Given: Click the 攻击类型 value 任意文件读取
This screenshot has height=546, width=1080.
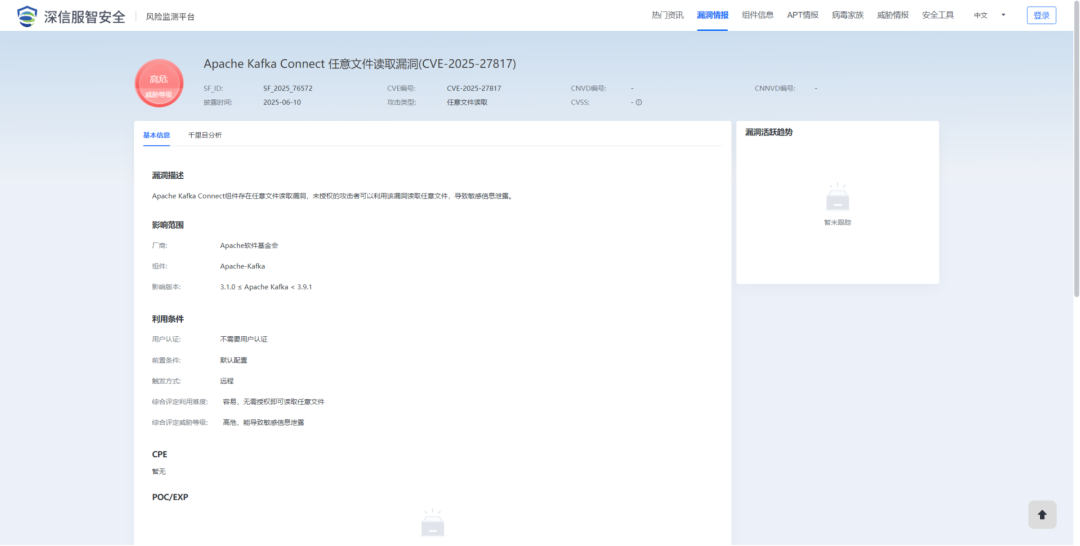Looking at the screenshot, I should 467,103.
